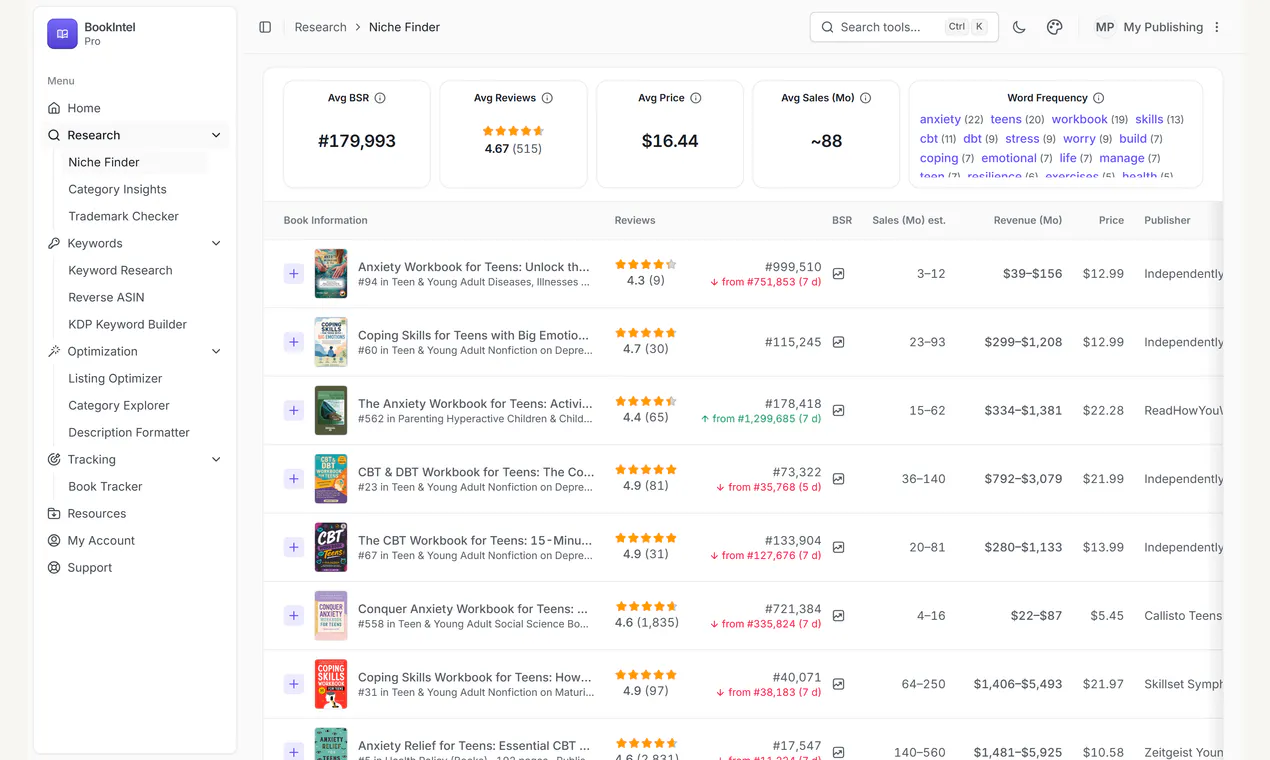Expand the CBT & DBT Workbook for Teens row
This screenshot has width=1270, height=760.
(294, 479)
